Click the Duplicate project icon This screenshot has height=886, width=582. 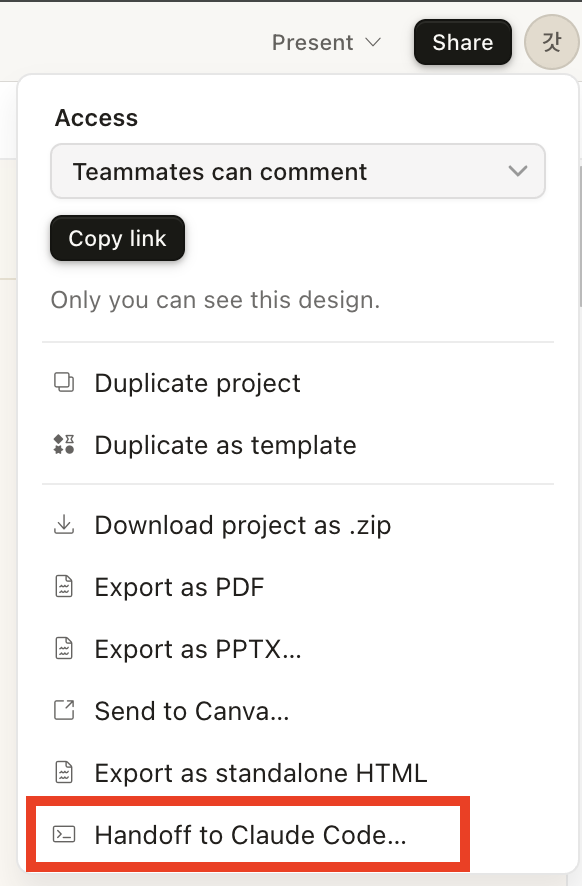[x=64, y=383]
